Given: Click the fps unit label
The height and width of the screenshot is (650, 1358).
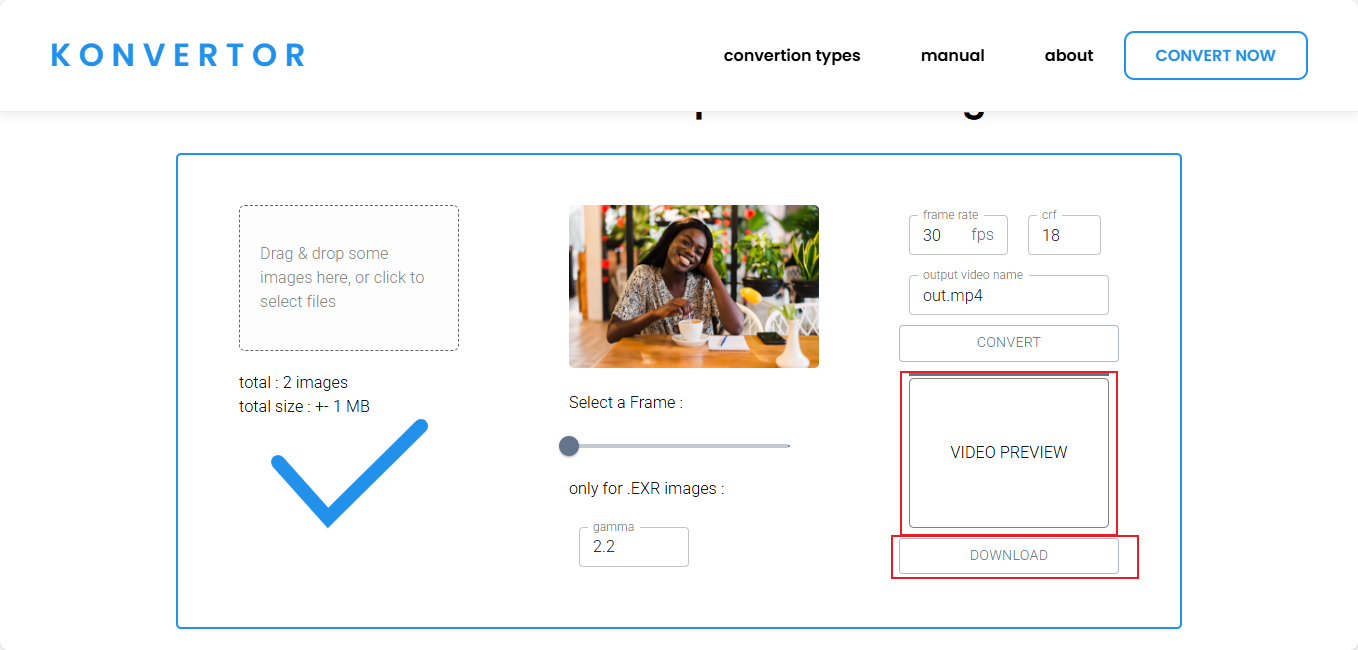Looking at the screenshot, I should pos(979,235).
